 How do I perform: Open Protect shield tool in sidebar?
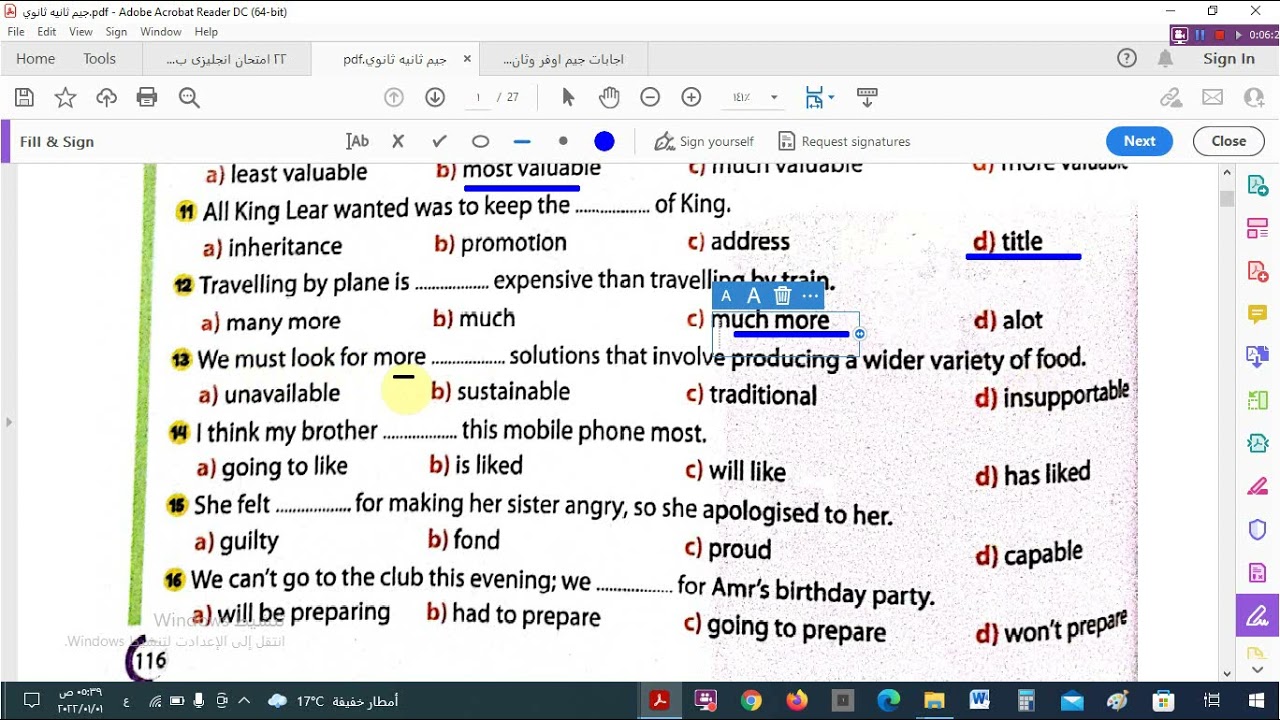1257,529
